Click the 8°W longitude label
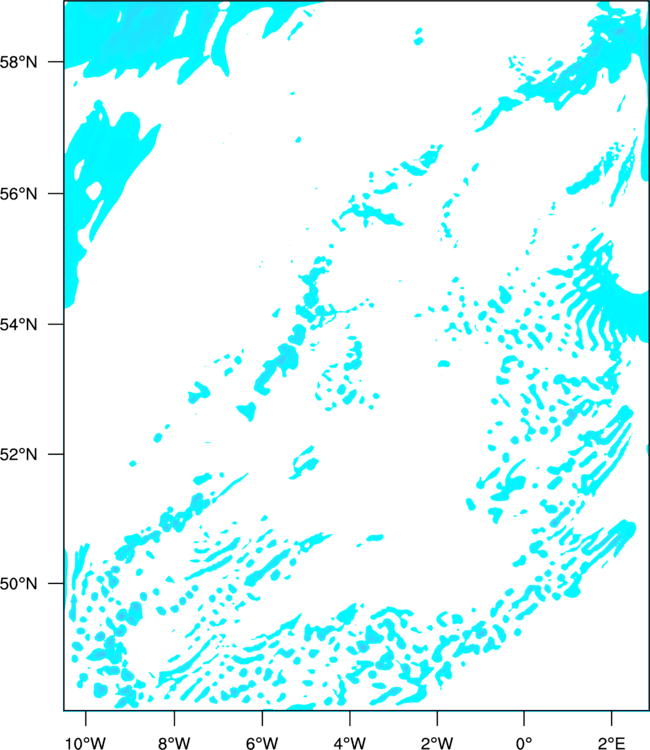 [x=174, y=743]
